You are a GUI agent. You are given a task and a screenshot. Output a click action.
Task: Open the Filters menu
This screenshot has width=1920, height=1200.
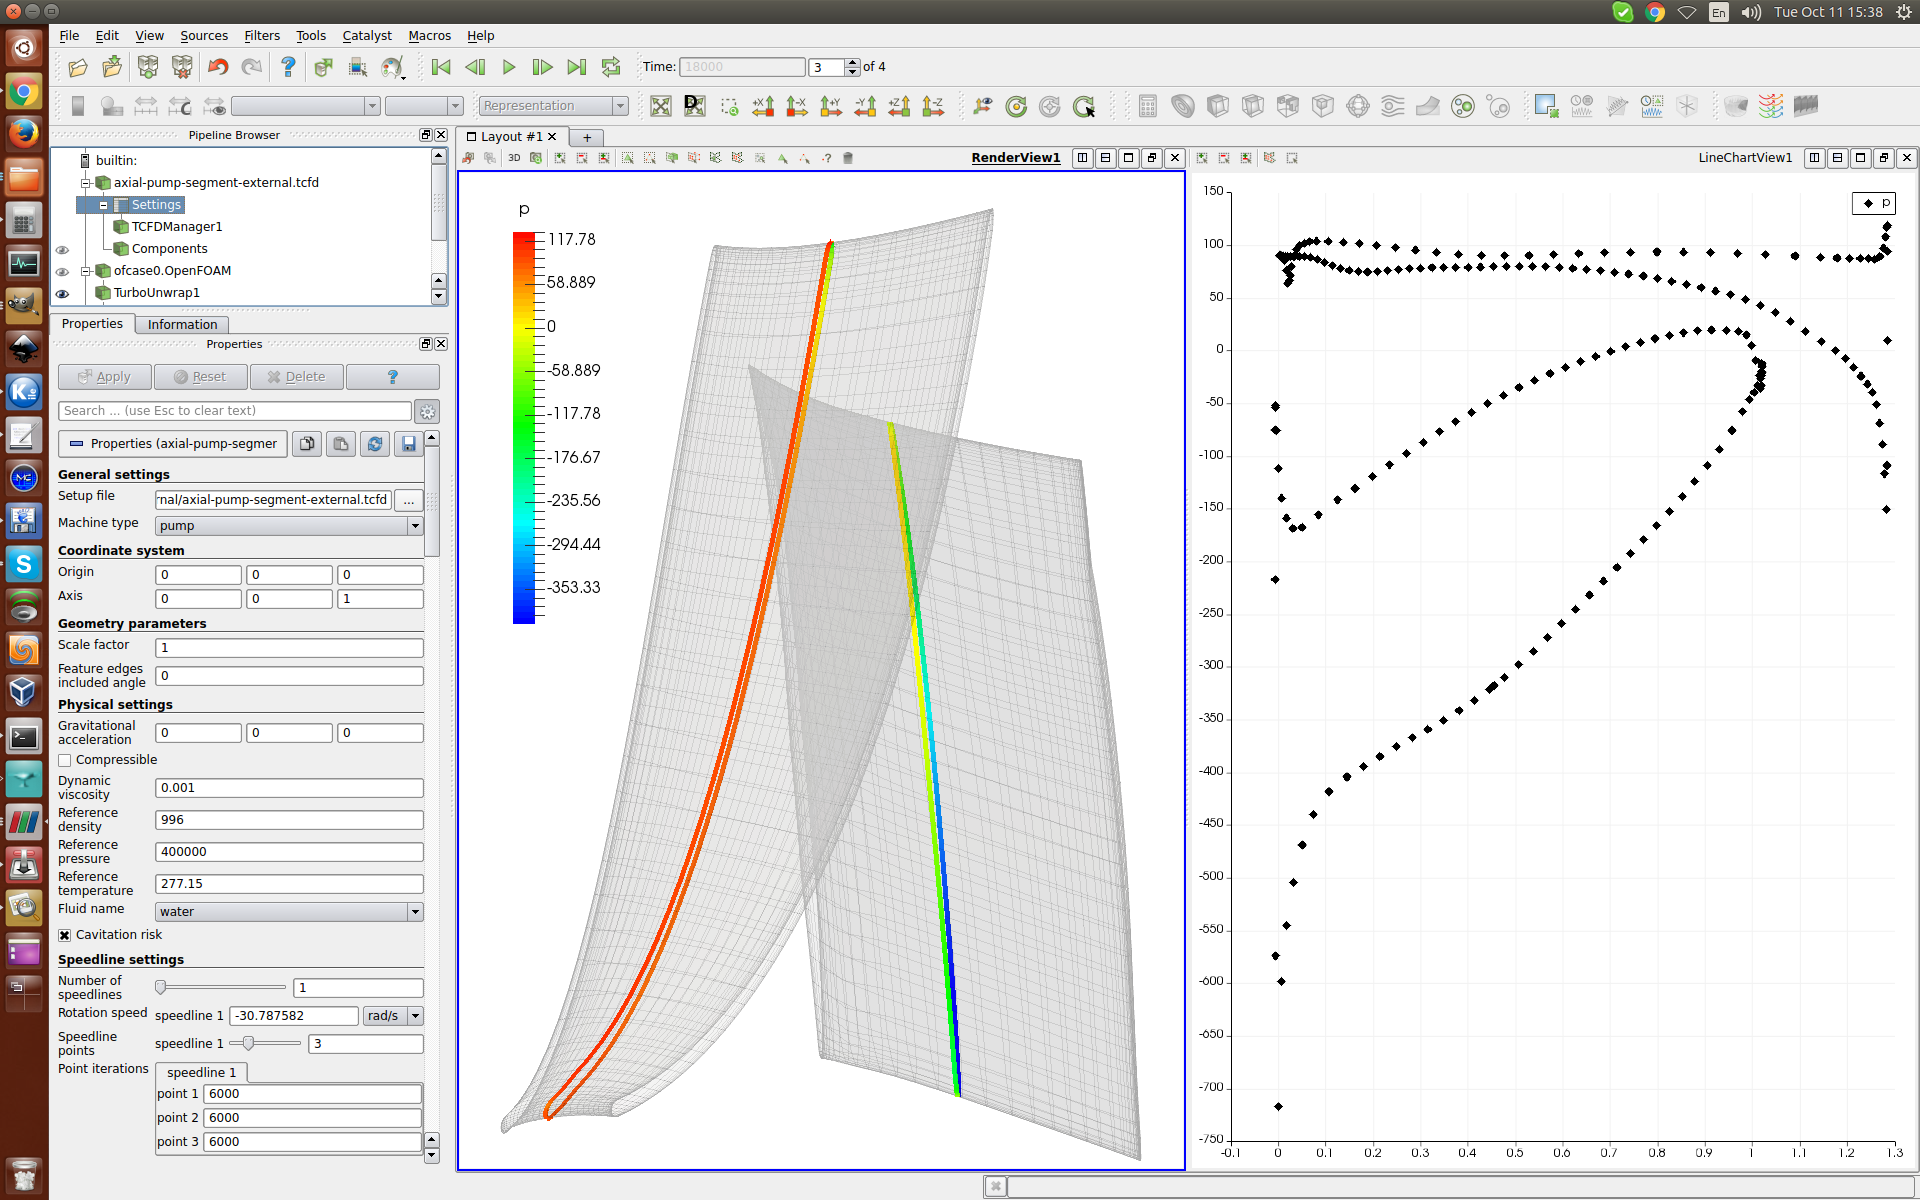[x=262, y=36]
